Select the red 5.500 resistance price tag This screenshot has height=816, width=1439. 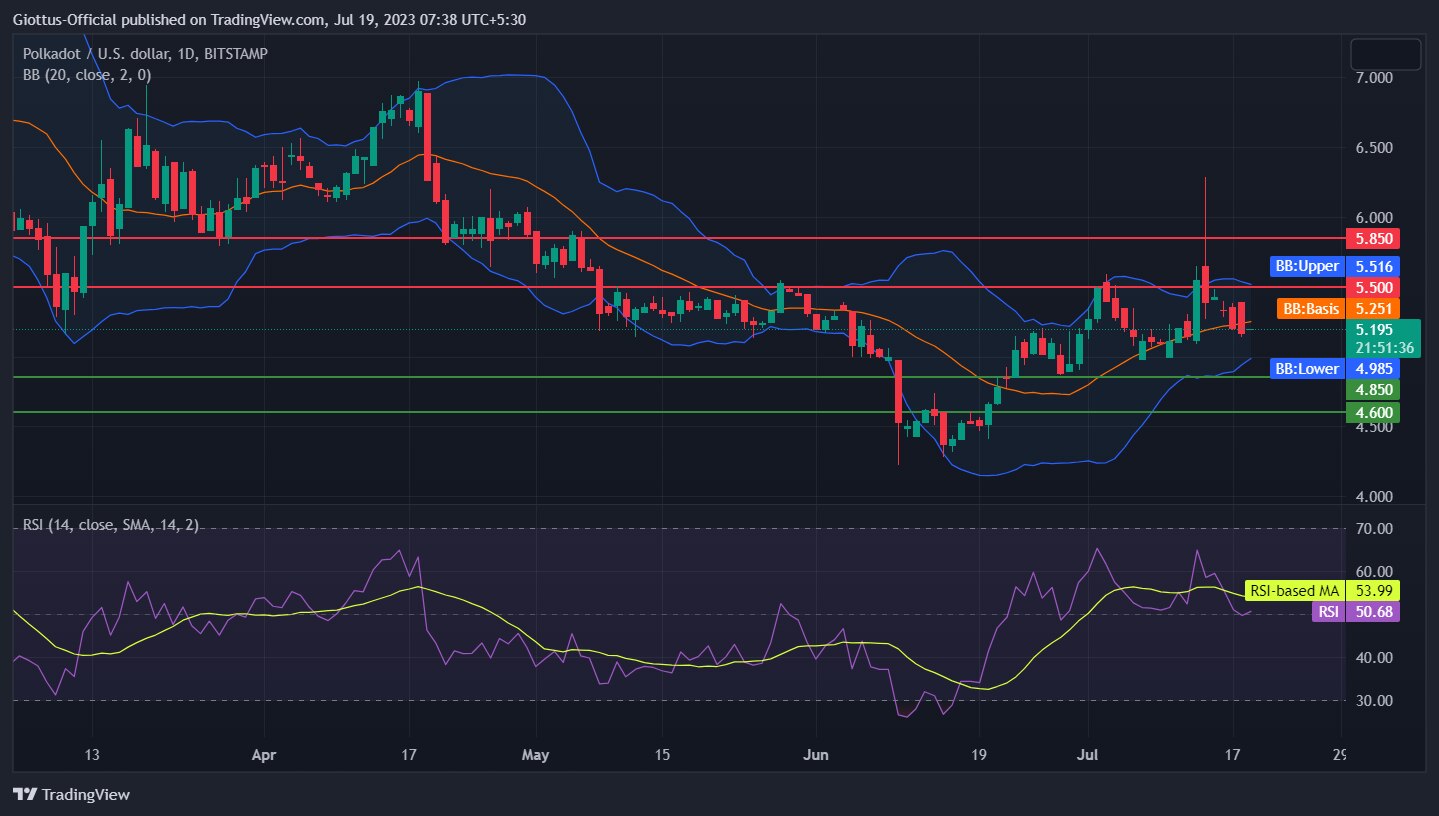click(1372, 287)
